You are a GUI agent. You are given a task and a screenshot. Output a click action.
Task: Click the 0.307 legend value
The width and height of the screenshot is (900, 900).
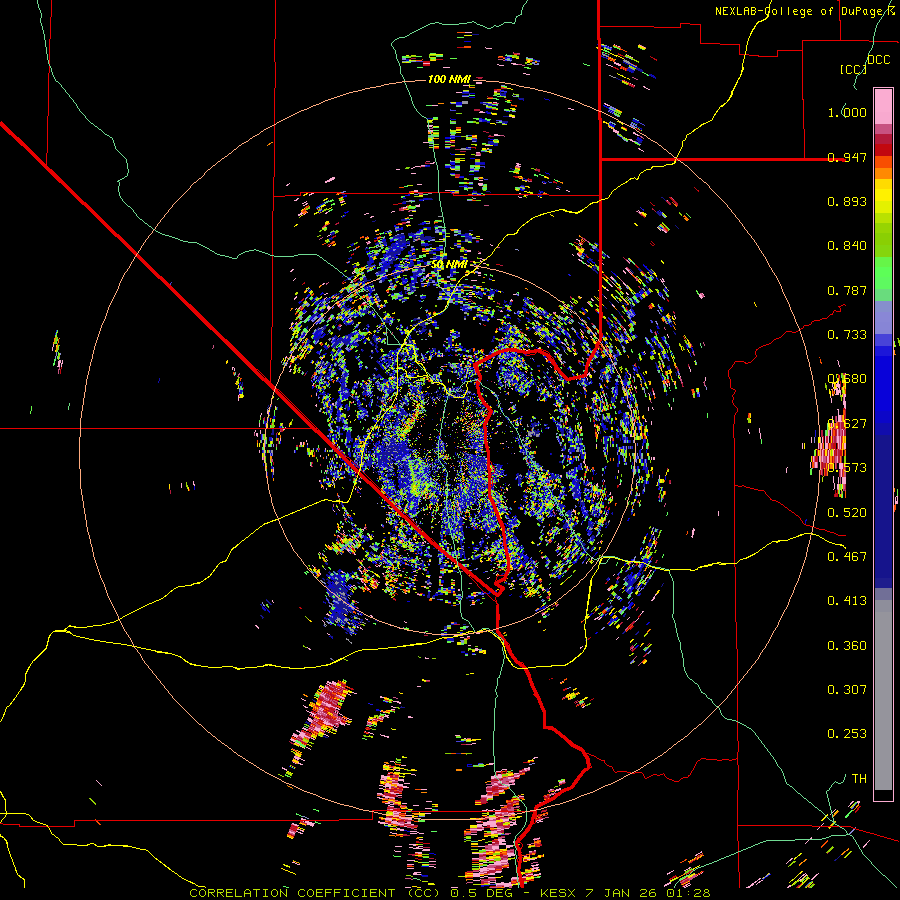(x=847, y=689)
